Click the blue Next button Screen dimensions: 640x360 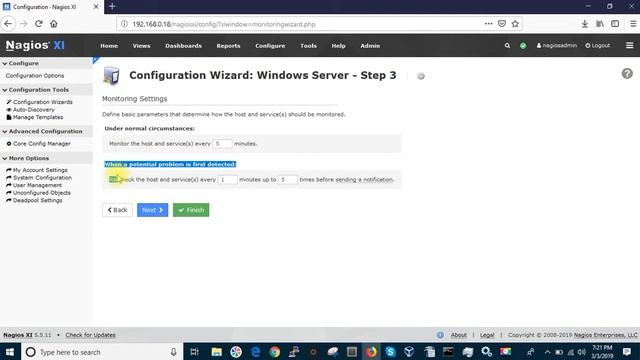[152, 210]
